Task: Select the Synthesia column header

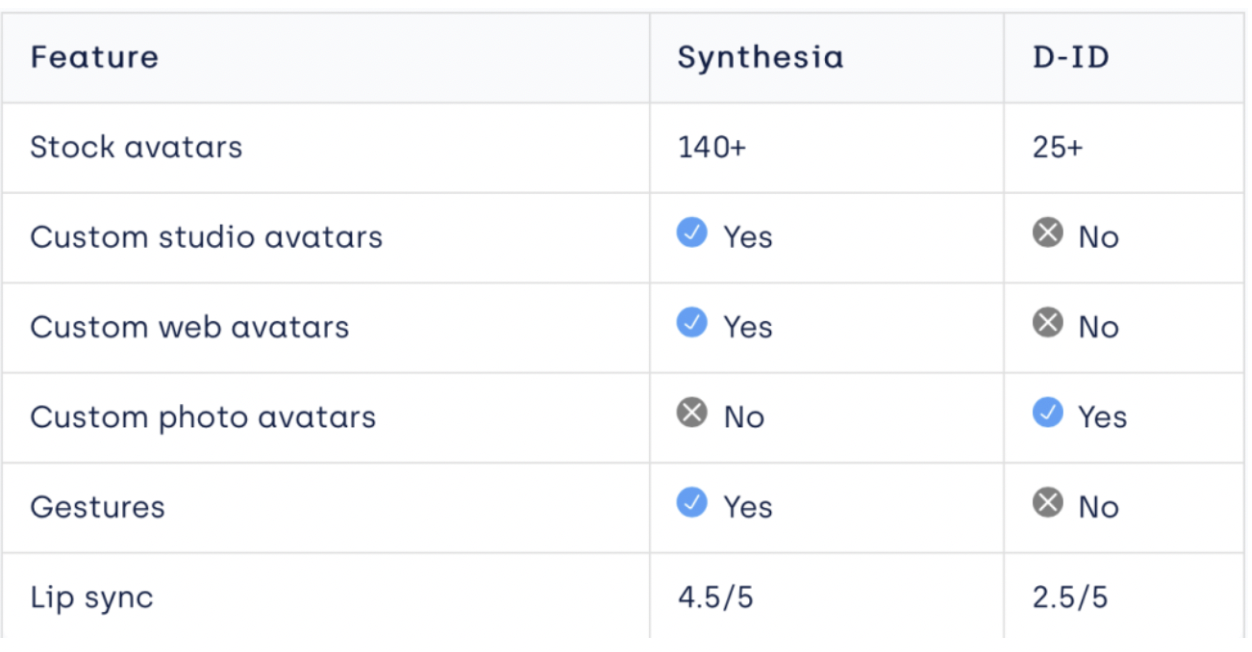Action: tap(760, 57)
